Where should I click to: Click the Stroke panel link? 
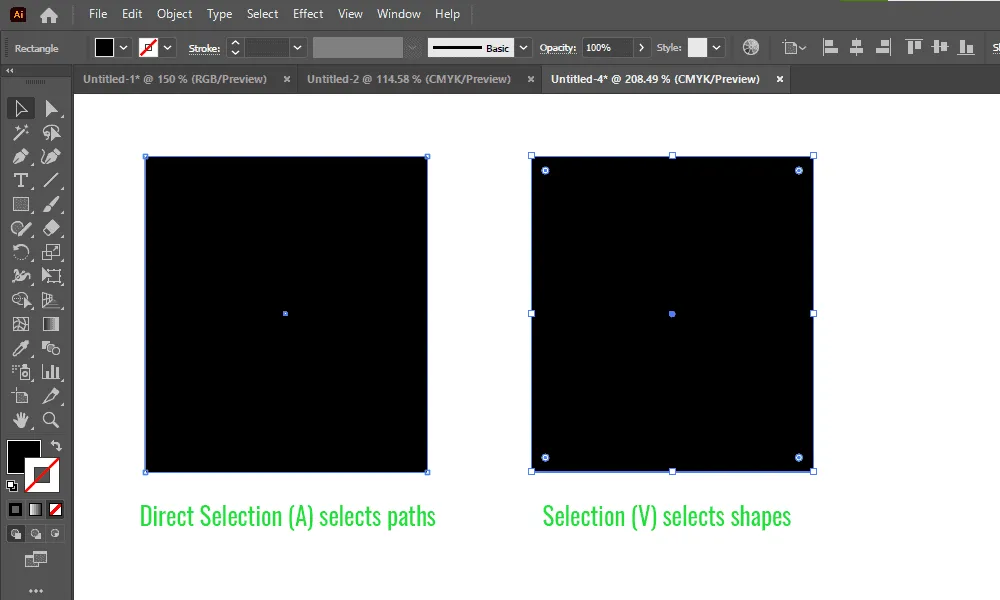point(204,48)
